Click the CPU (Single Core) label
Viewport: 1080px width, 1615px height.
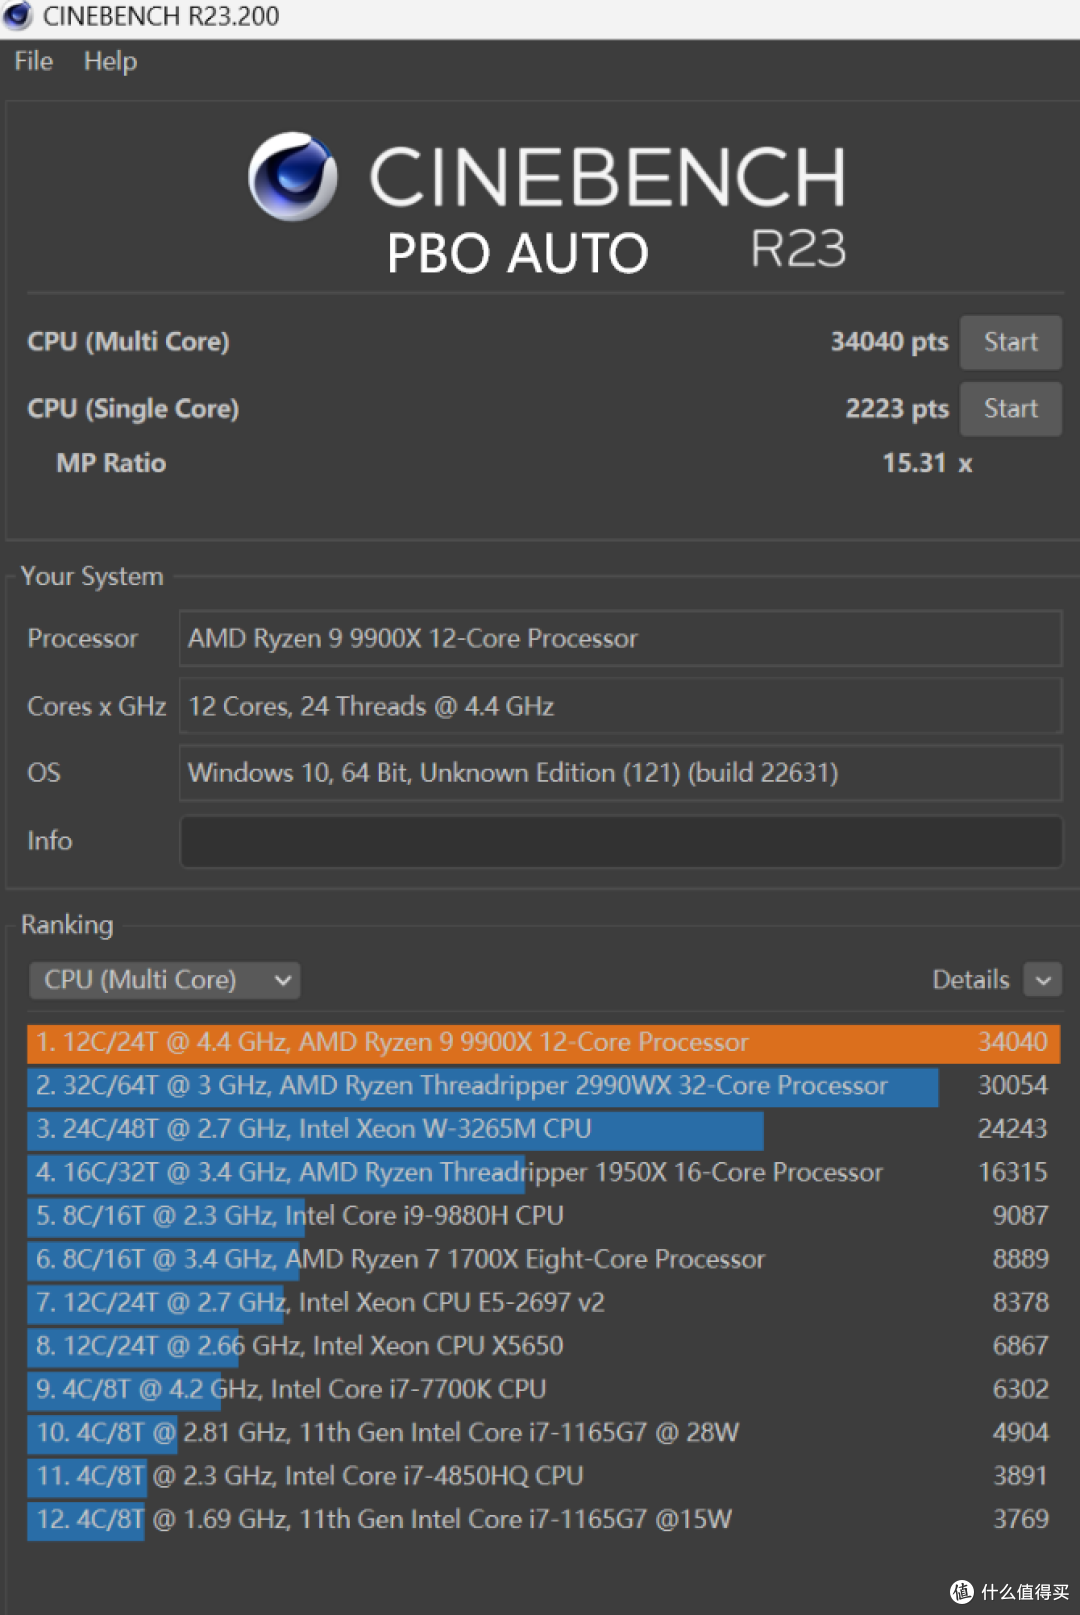(133, 409)
